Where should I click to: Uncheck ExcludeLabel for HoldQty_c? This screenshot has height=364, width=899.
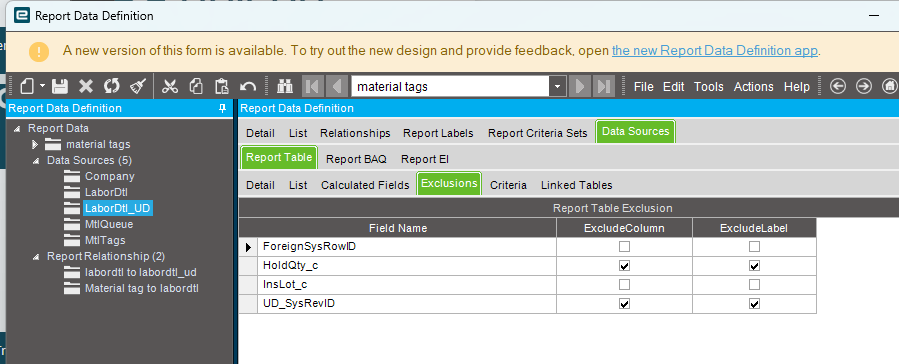755,266
